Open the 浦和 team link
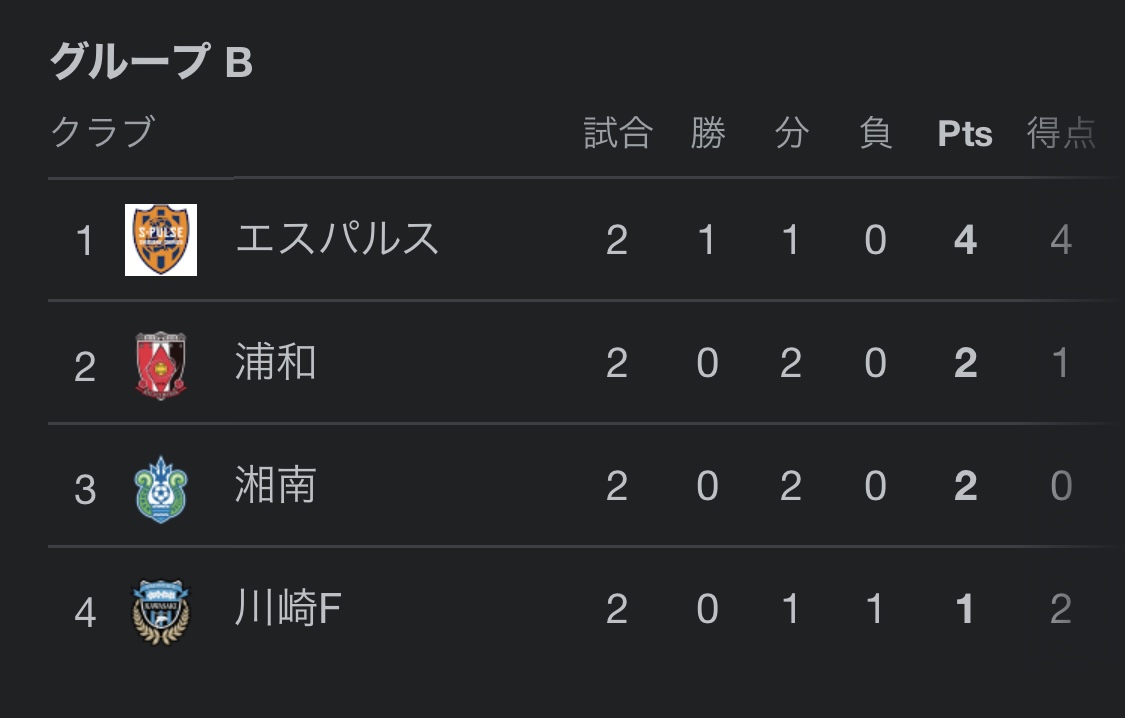The width and height of the screenshot is (1125, 718). tap(275, 363)
